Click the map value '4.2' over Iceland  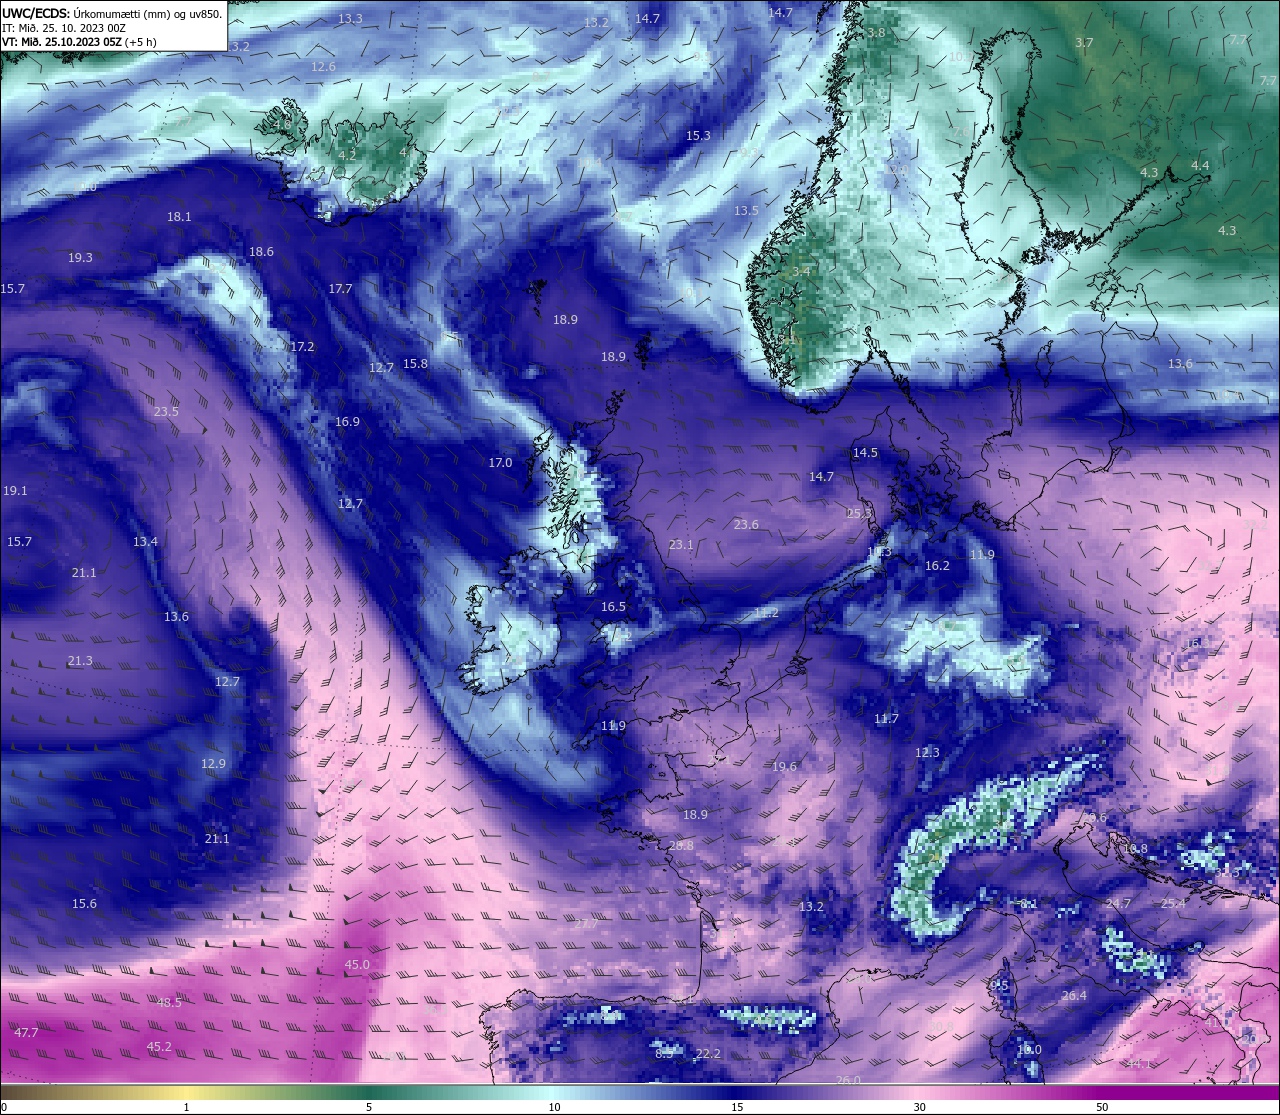pos(347,156)
